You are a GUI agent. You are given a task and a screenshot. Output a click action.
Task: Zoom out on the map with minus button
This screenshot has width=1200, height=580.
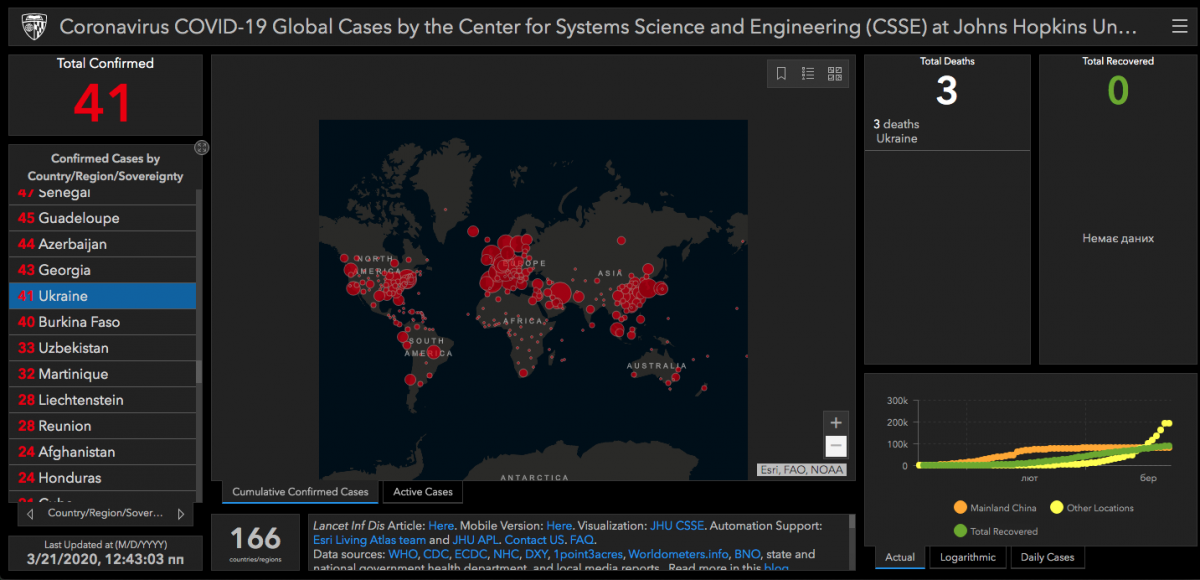pos(836,447)
